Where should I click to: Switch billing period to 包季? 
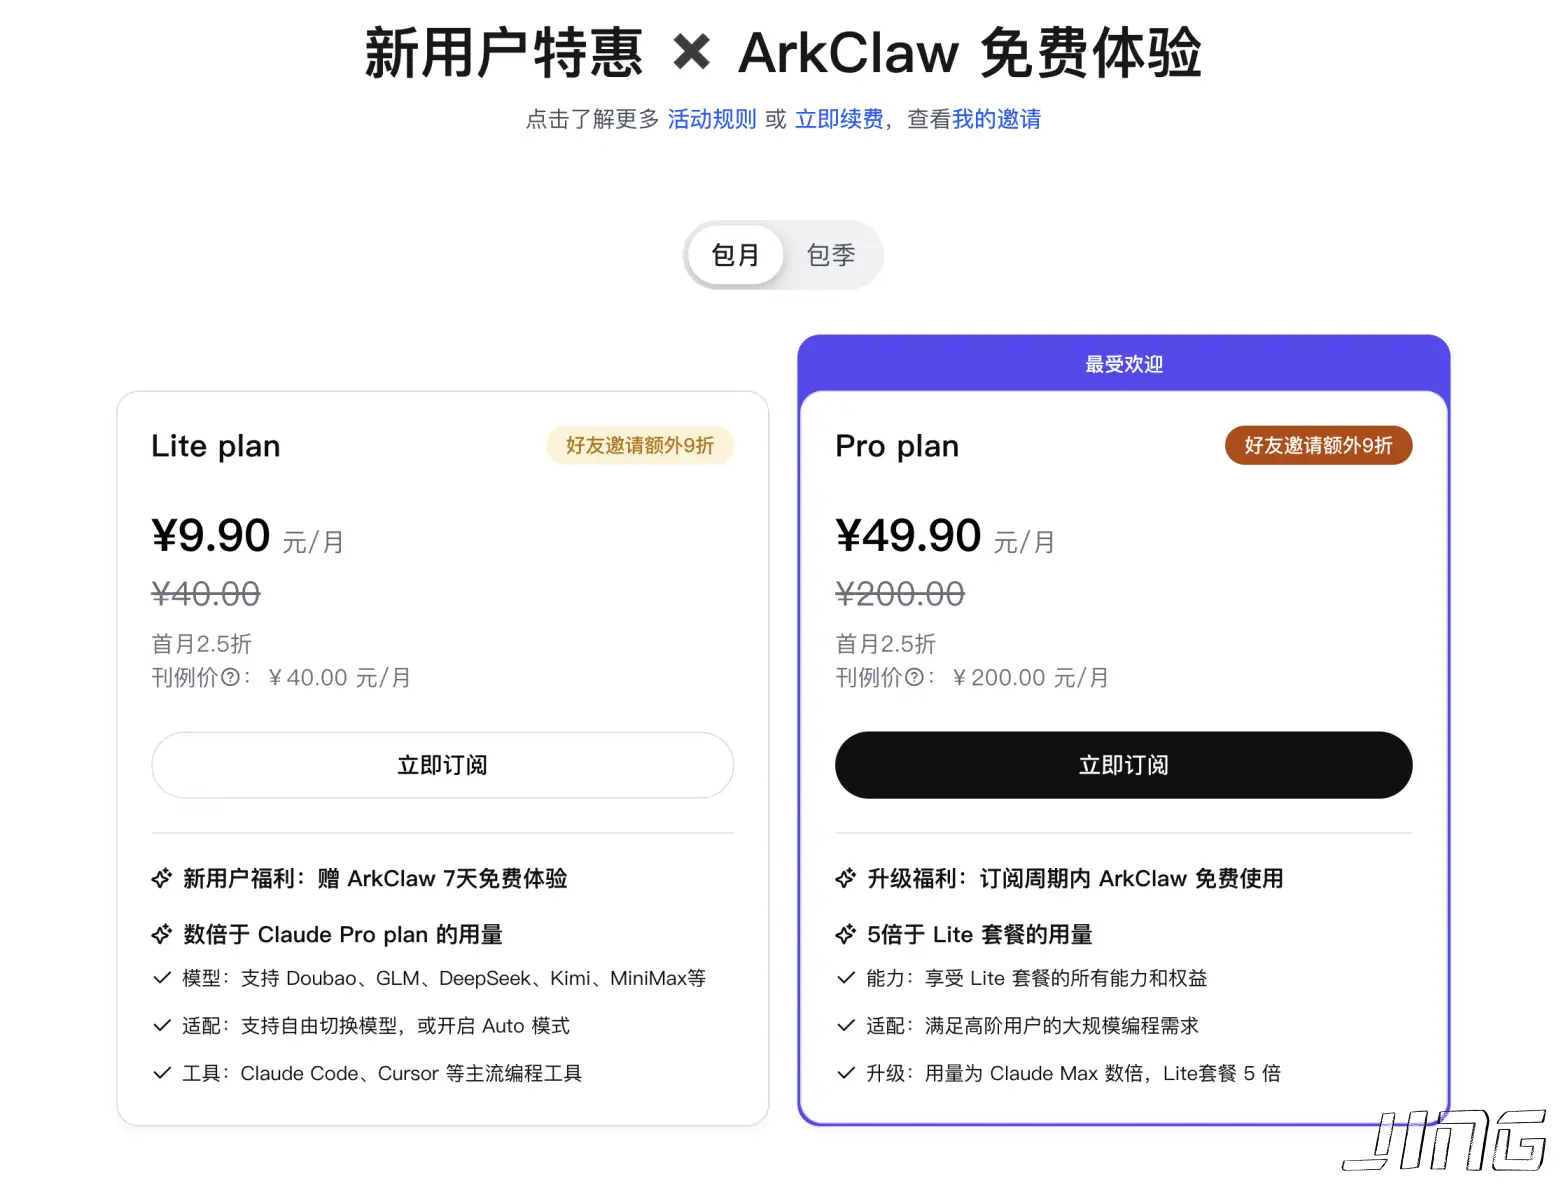pyautogui.click(x=831, y=255)
